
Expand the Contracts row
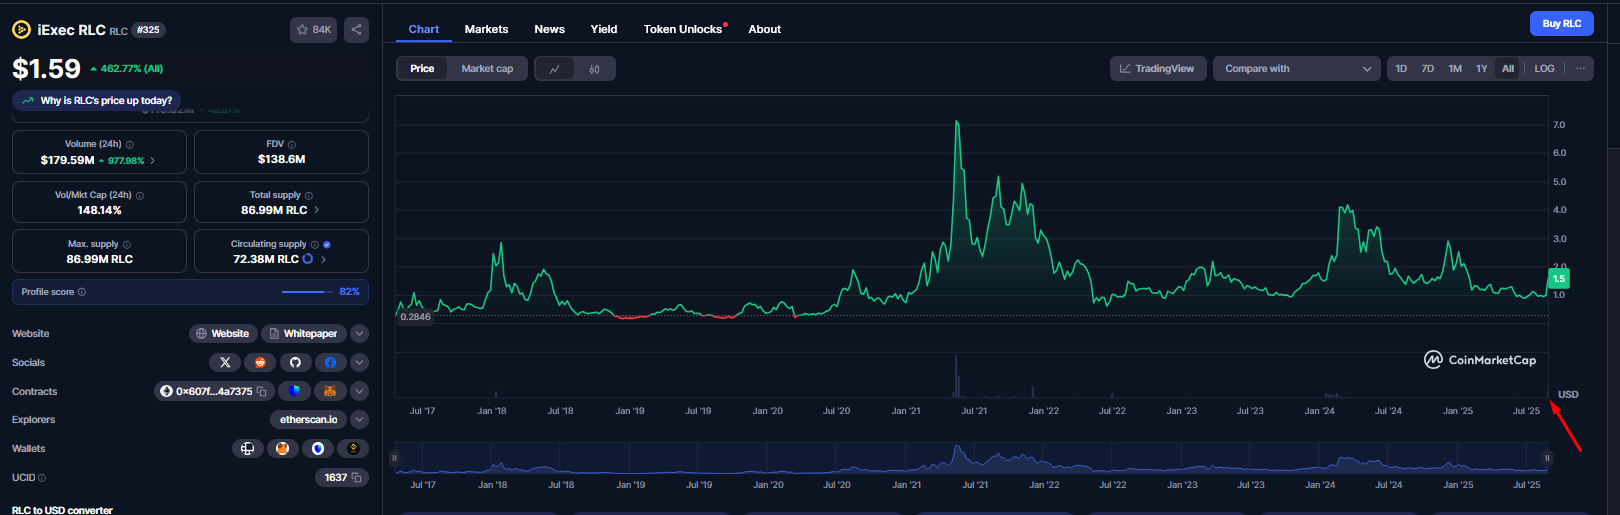click(x=360, y=391)
